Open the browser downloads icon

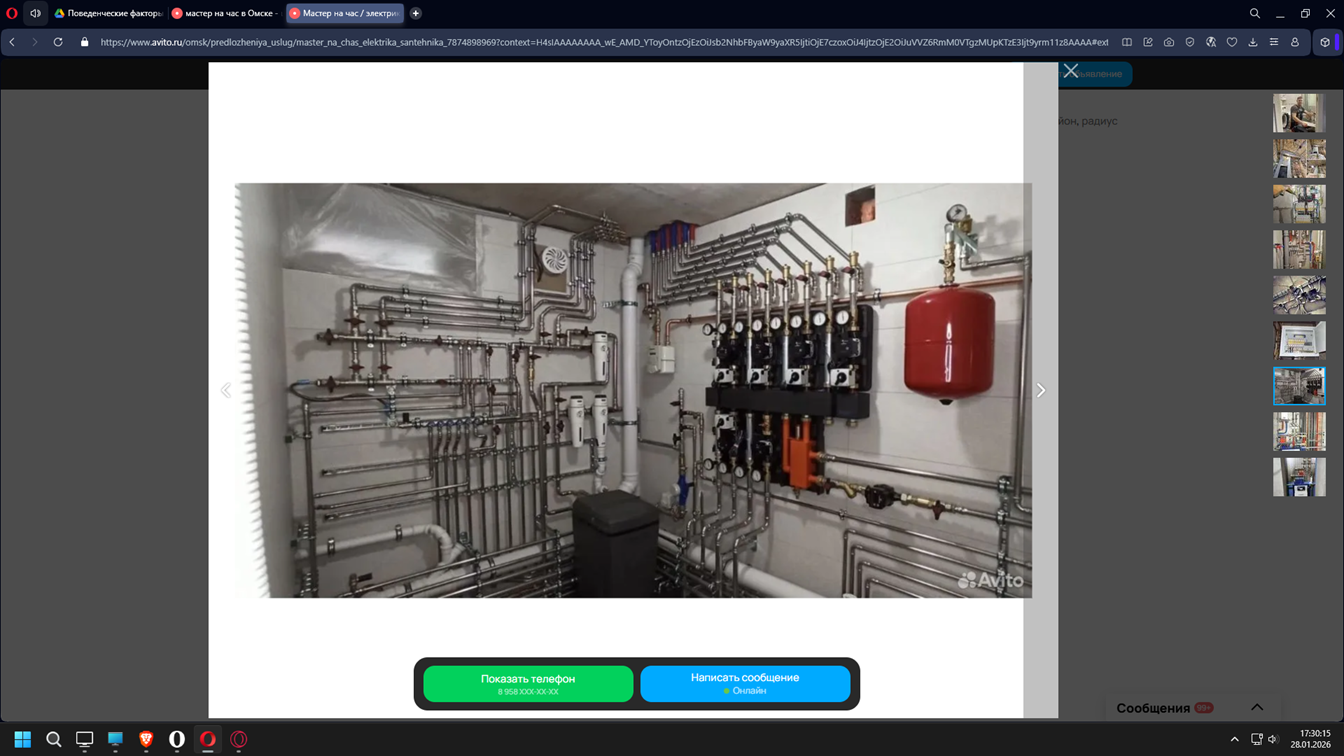tap(1253, 42)
